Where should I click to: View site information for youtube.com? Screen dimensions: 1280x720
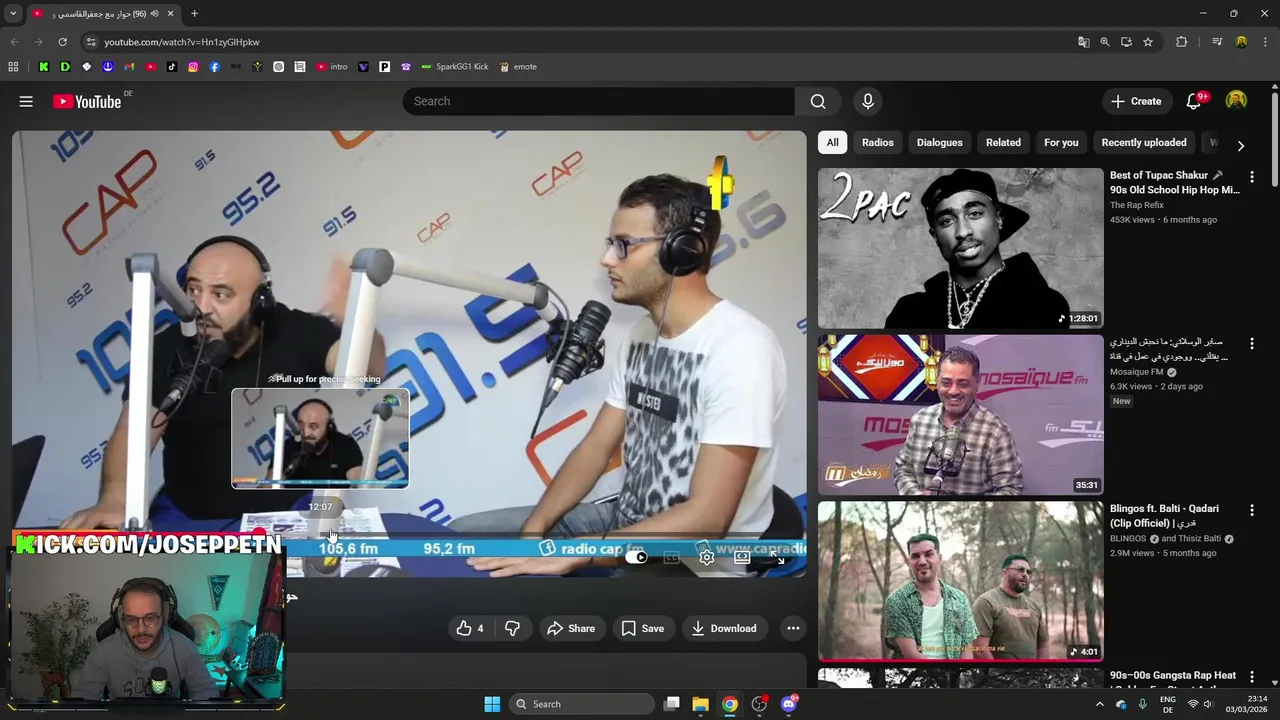[90, 42]
